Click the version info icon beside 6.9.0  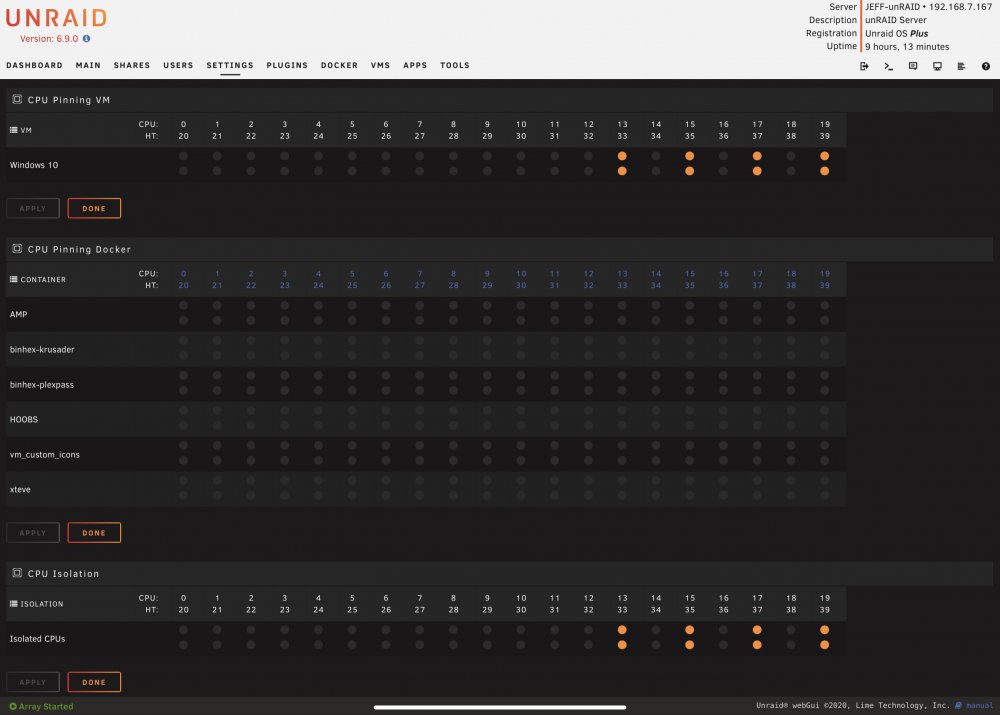[86, 38]
